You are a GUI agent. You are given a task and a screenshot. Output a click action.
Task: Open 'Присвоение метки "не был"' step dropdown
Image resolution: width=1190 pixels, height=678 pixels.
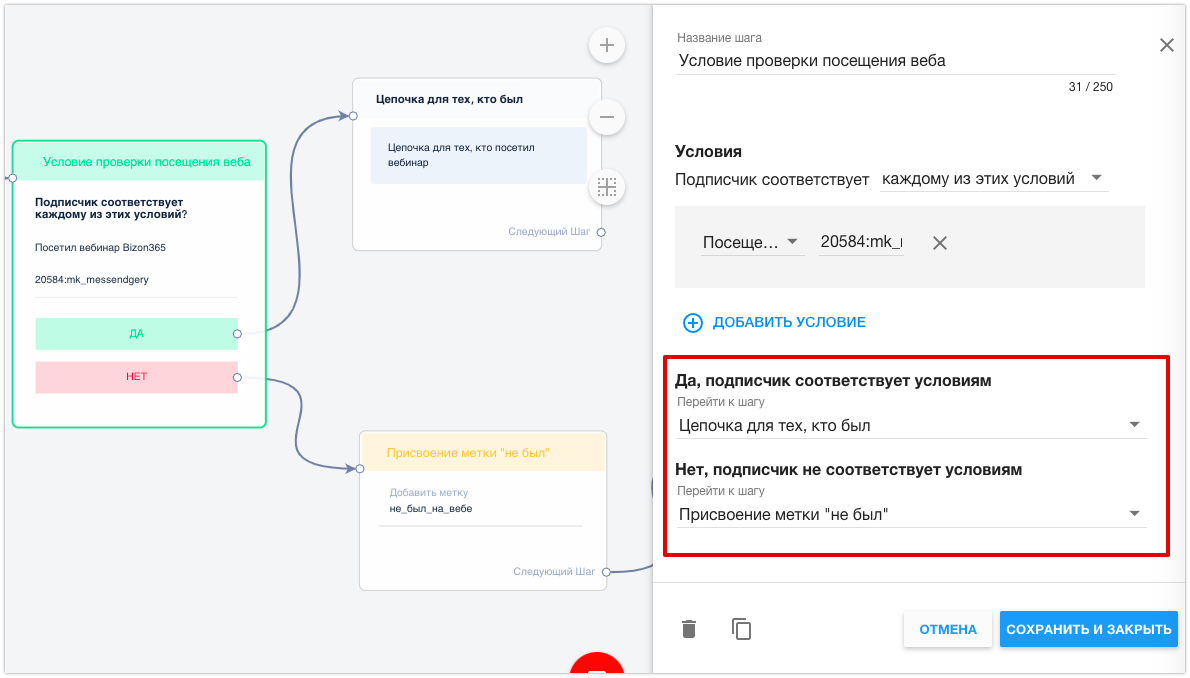(x=910, y=514)
